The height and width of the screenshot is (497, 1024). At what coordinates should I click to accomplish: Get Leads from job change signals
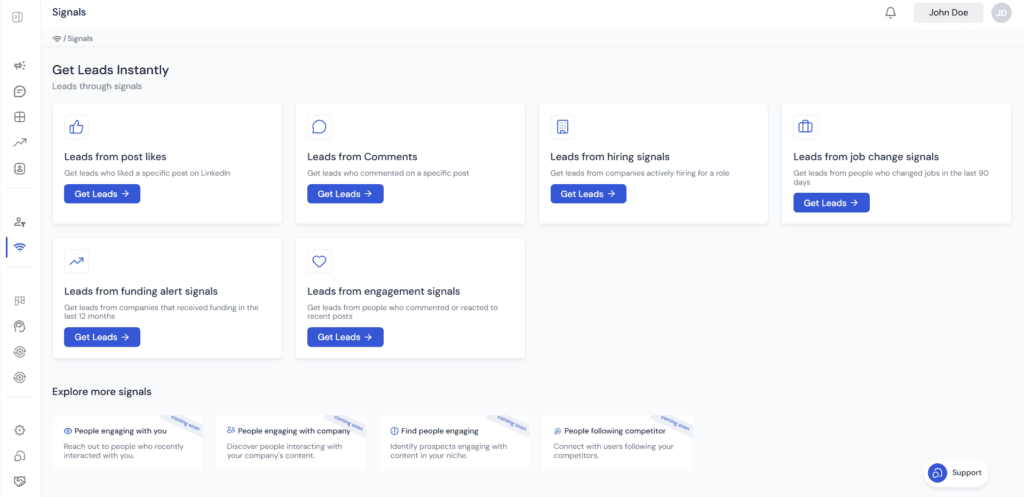pos(831,203)
